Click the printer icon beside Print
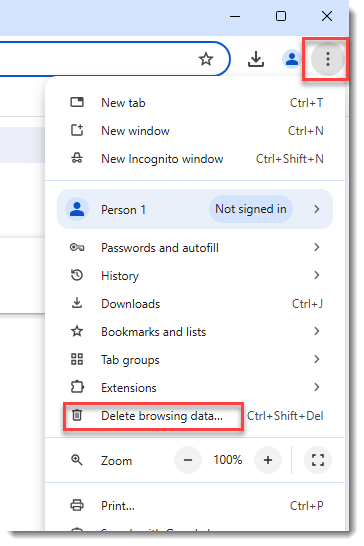364x546 pixels. (x=77, y=505)
